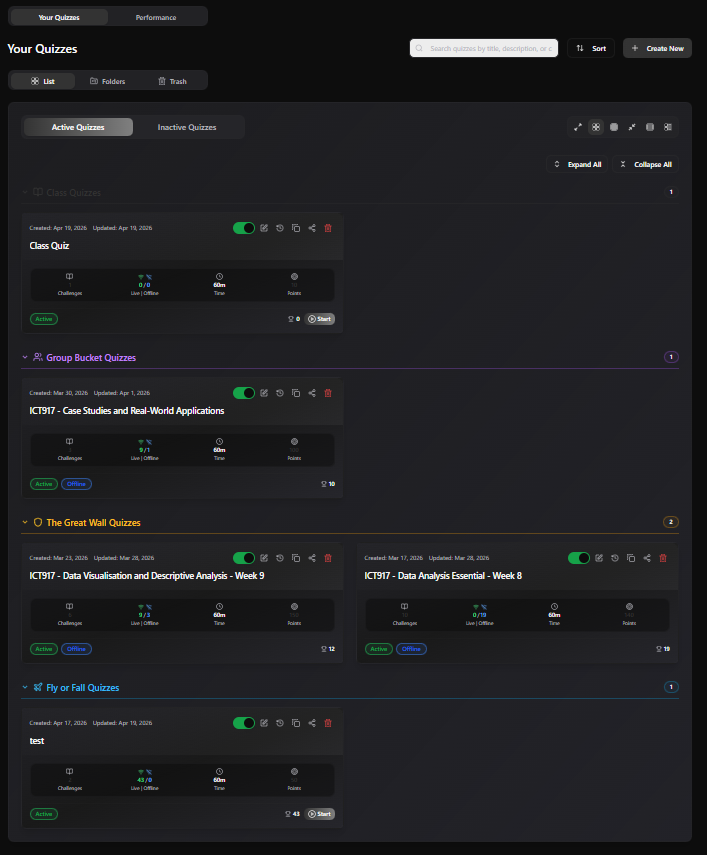The height and width of the screenshot is (855, 707).
Task: Share the Week 9 quiz
Action: pyautogui.click(x=312, y=558)
